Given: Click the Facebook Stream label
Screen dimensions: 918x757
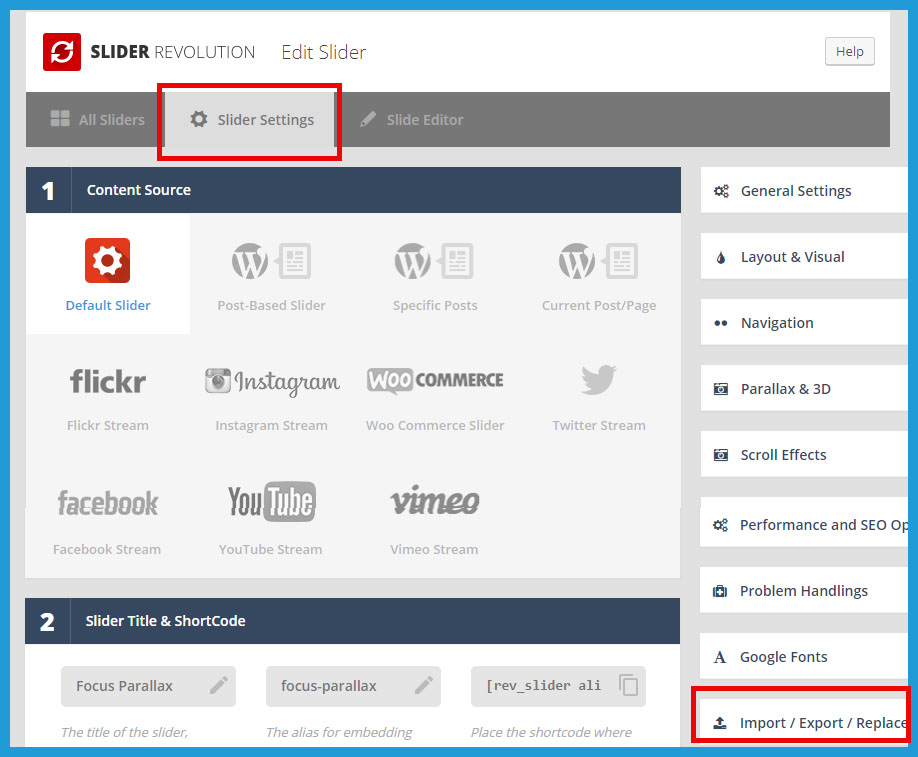Looking at the screenshot, I should (x=107, y=550).
